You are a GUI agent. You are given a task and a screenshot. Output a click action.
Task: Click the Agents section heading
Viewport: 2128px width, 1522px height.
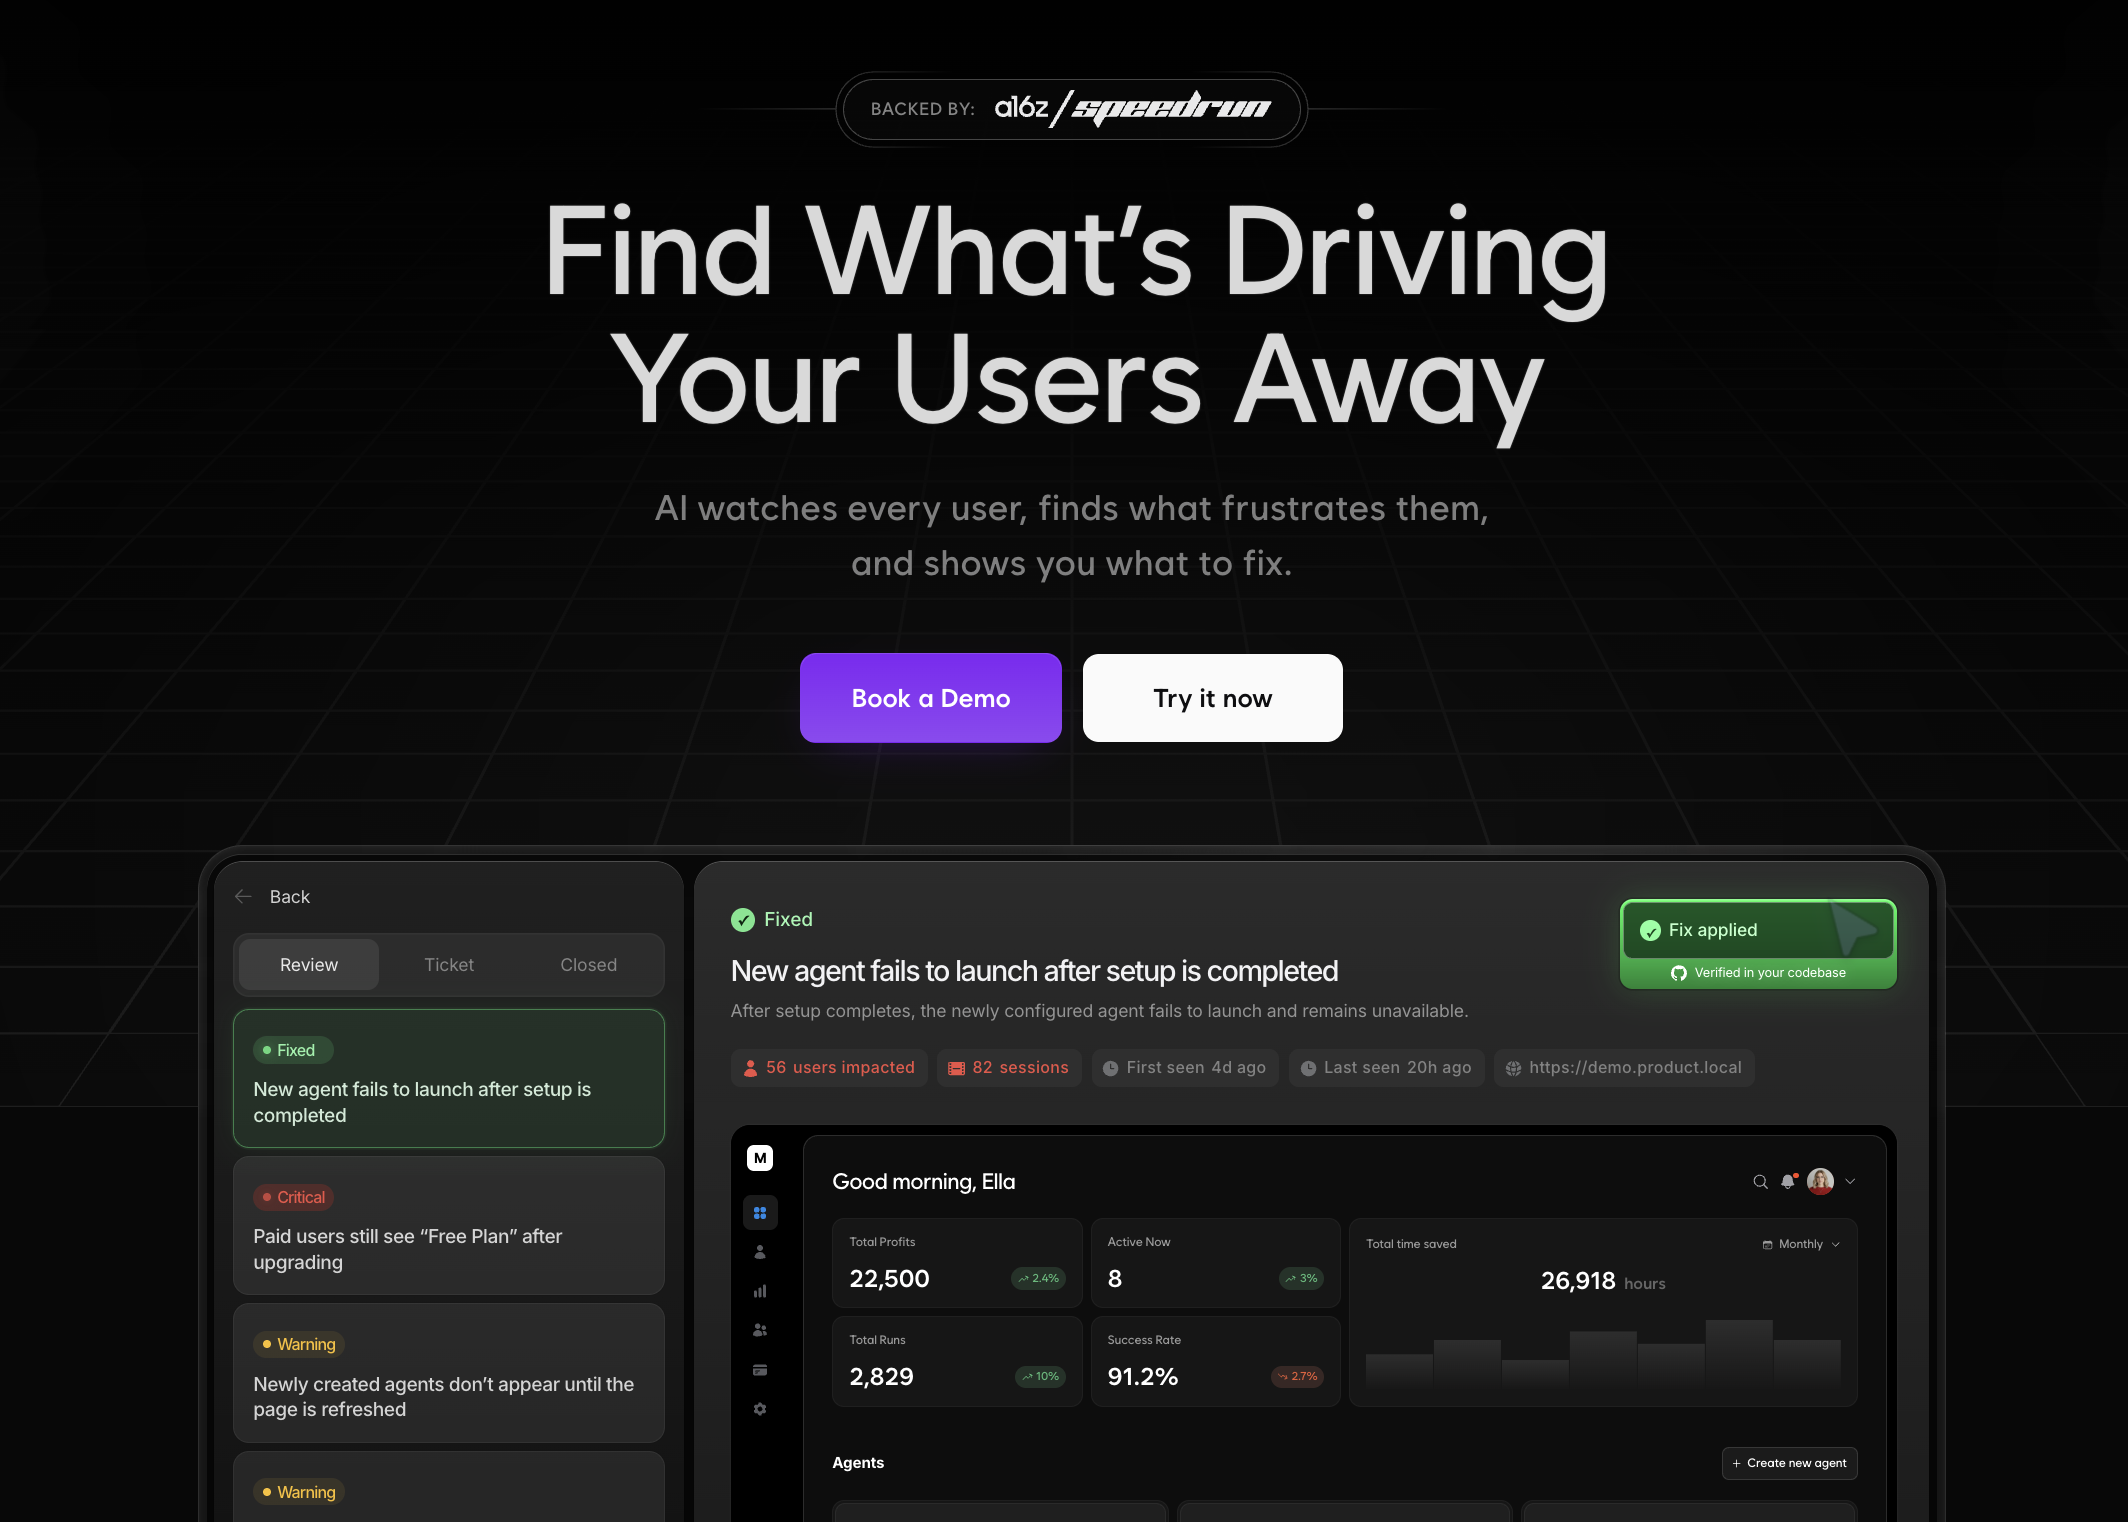tap(858, 1463)
